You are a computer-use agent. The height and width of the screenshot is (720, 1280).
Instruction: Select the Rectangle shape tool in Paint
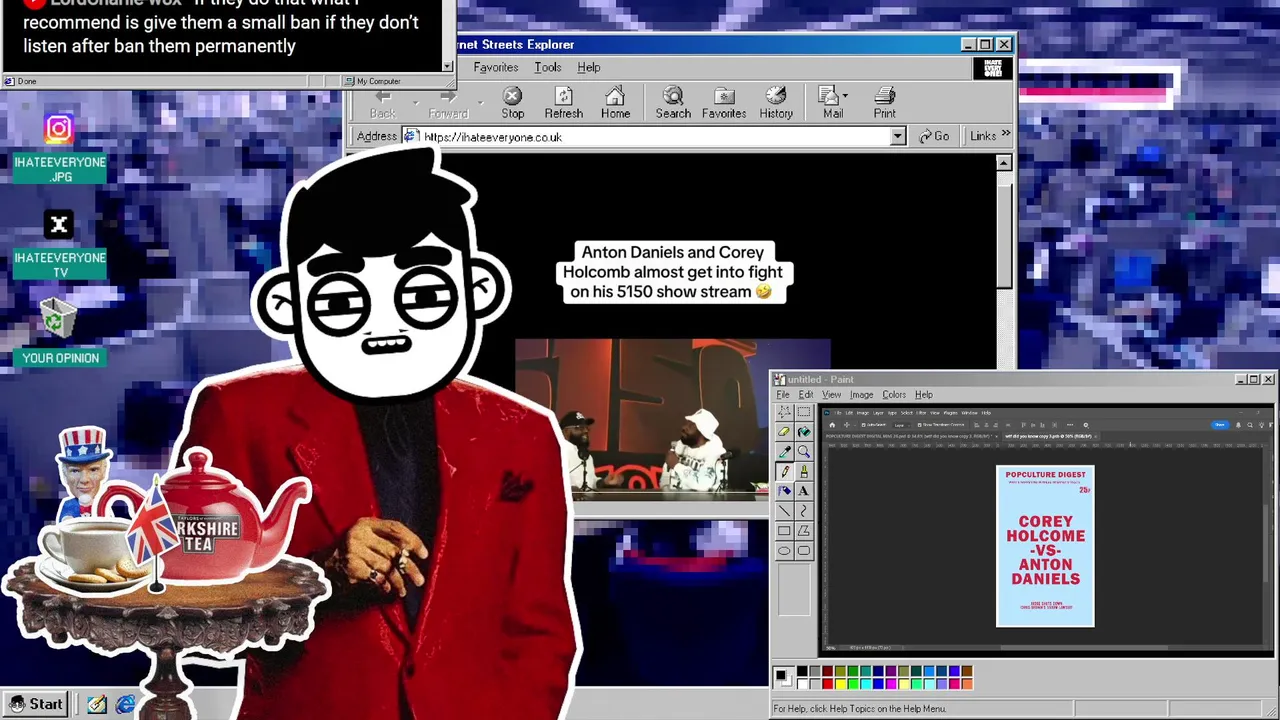[785, 530]
